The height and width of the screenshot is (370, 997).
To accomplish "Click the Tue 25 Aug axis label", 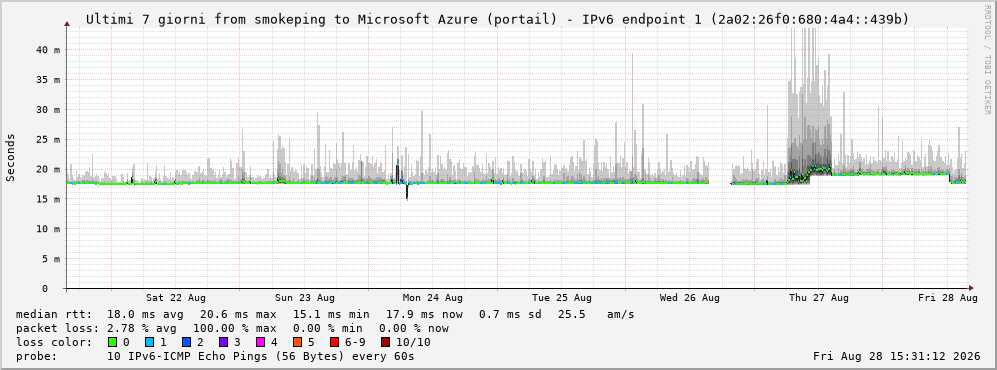I will point(561,298).
